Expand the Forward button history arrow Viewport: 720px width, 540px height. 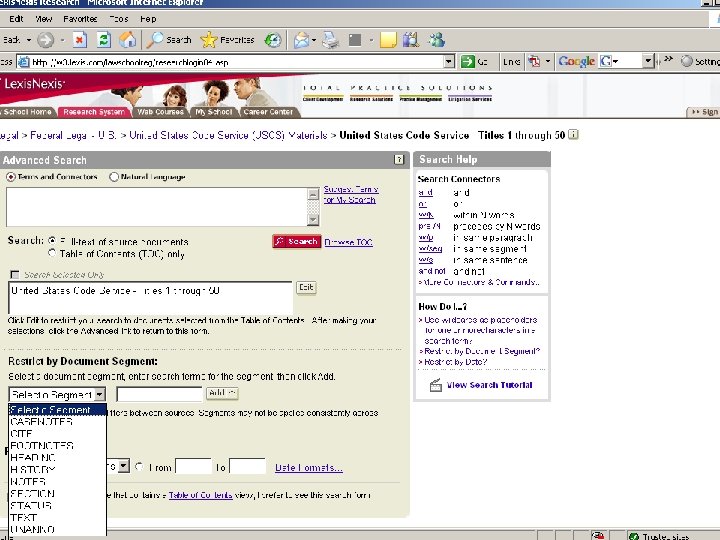tap(62, 40)
